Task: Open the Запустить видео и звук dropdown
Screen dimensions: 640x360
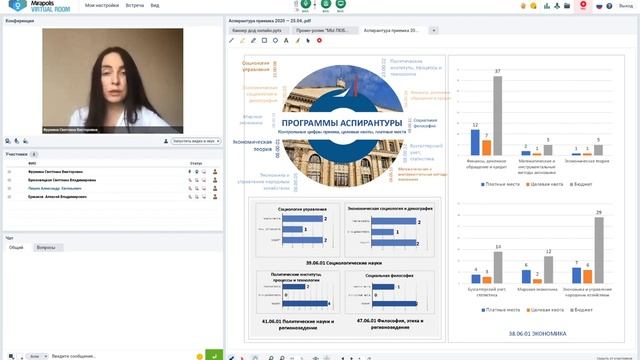Action: [196, 141]
